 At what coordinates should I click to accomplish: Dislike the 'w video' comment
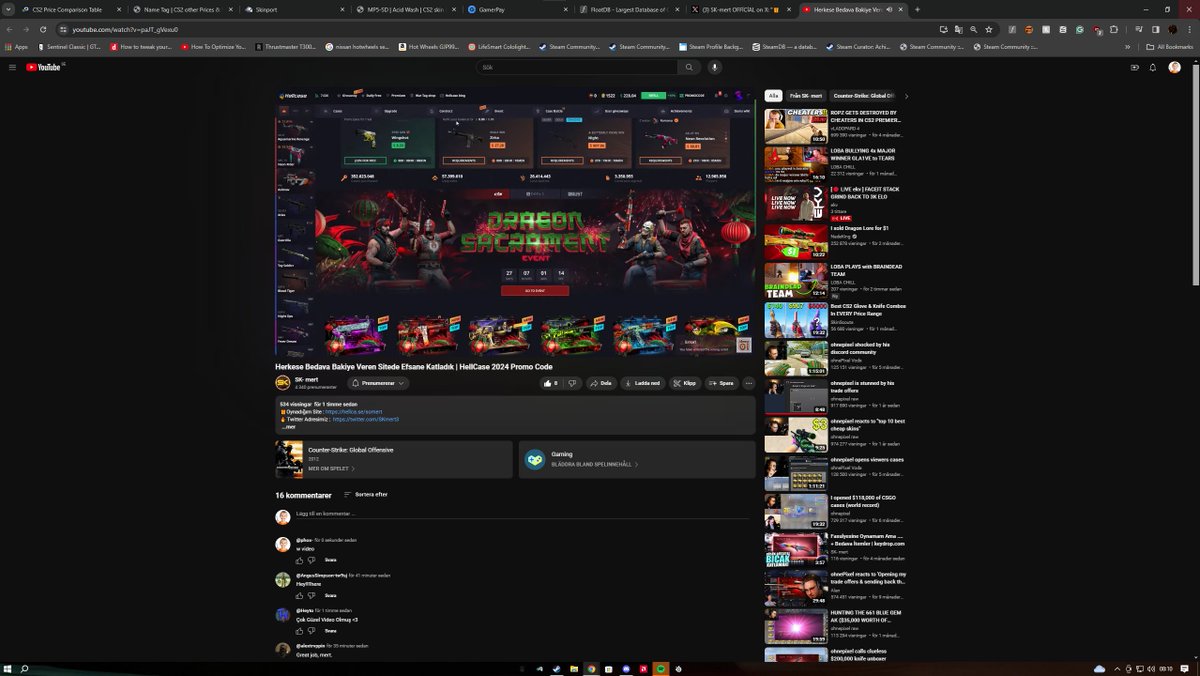311,560
